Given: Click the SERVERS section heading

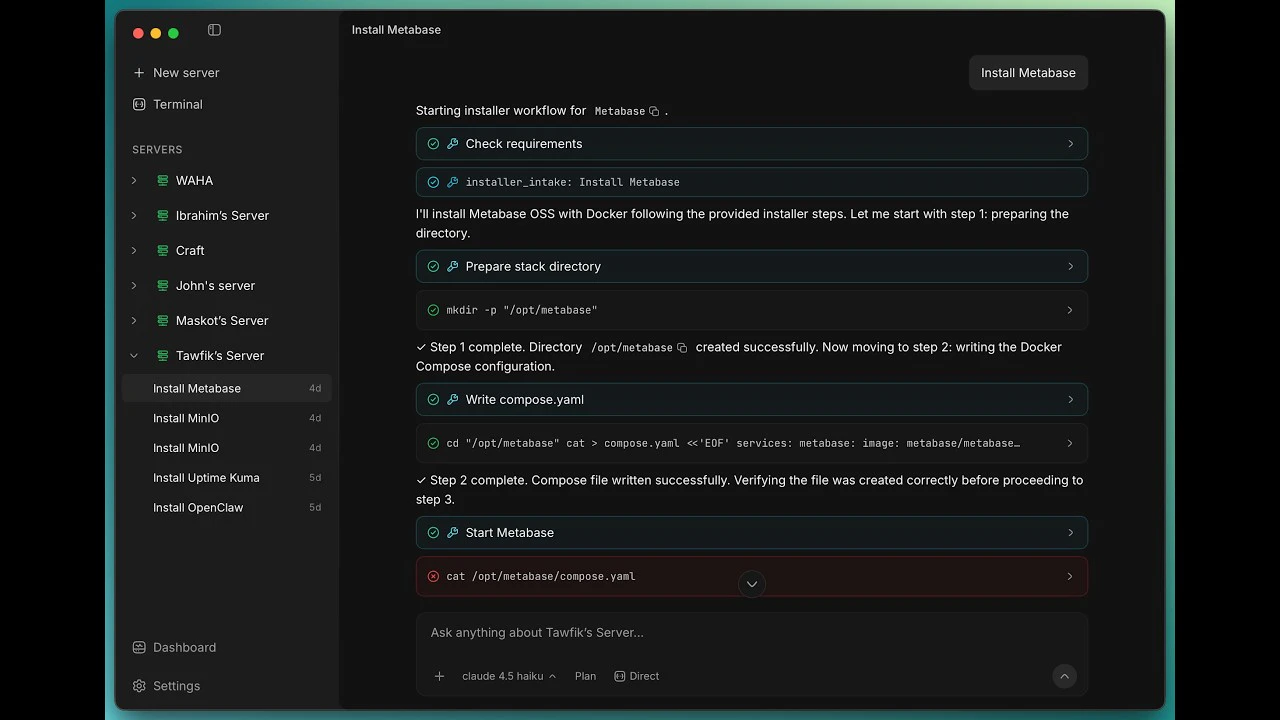Looking at the screenshot, I should (157, 150).
